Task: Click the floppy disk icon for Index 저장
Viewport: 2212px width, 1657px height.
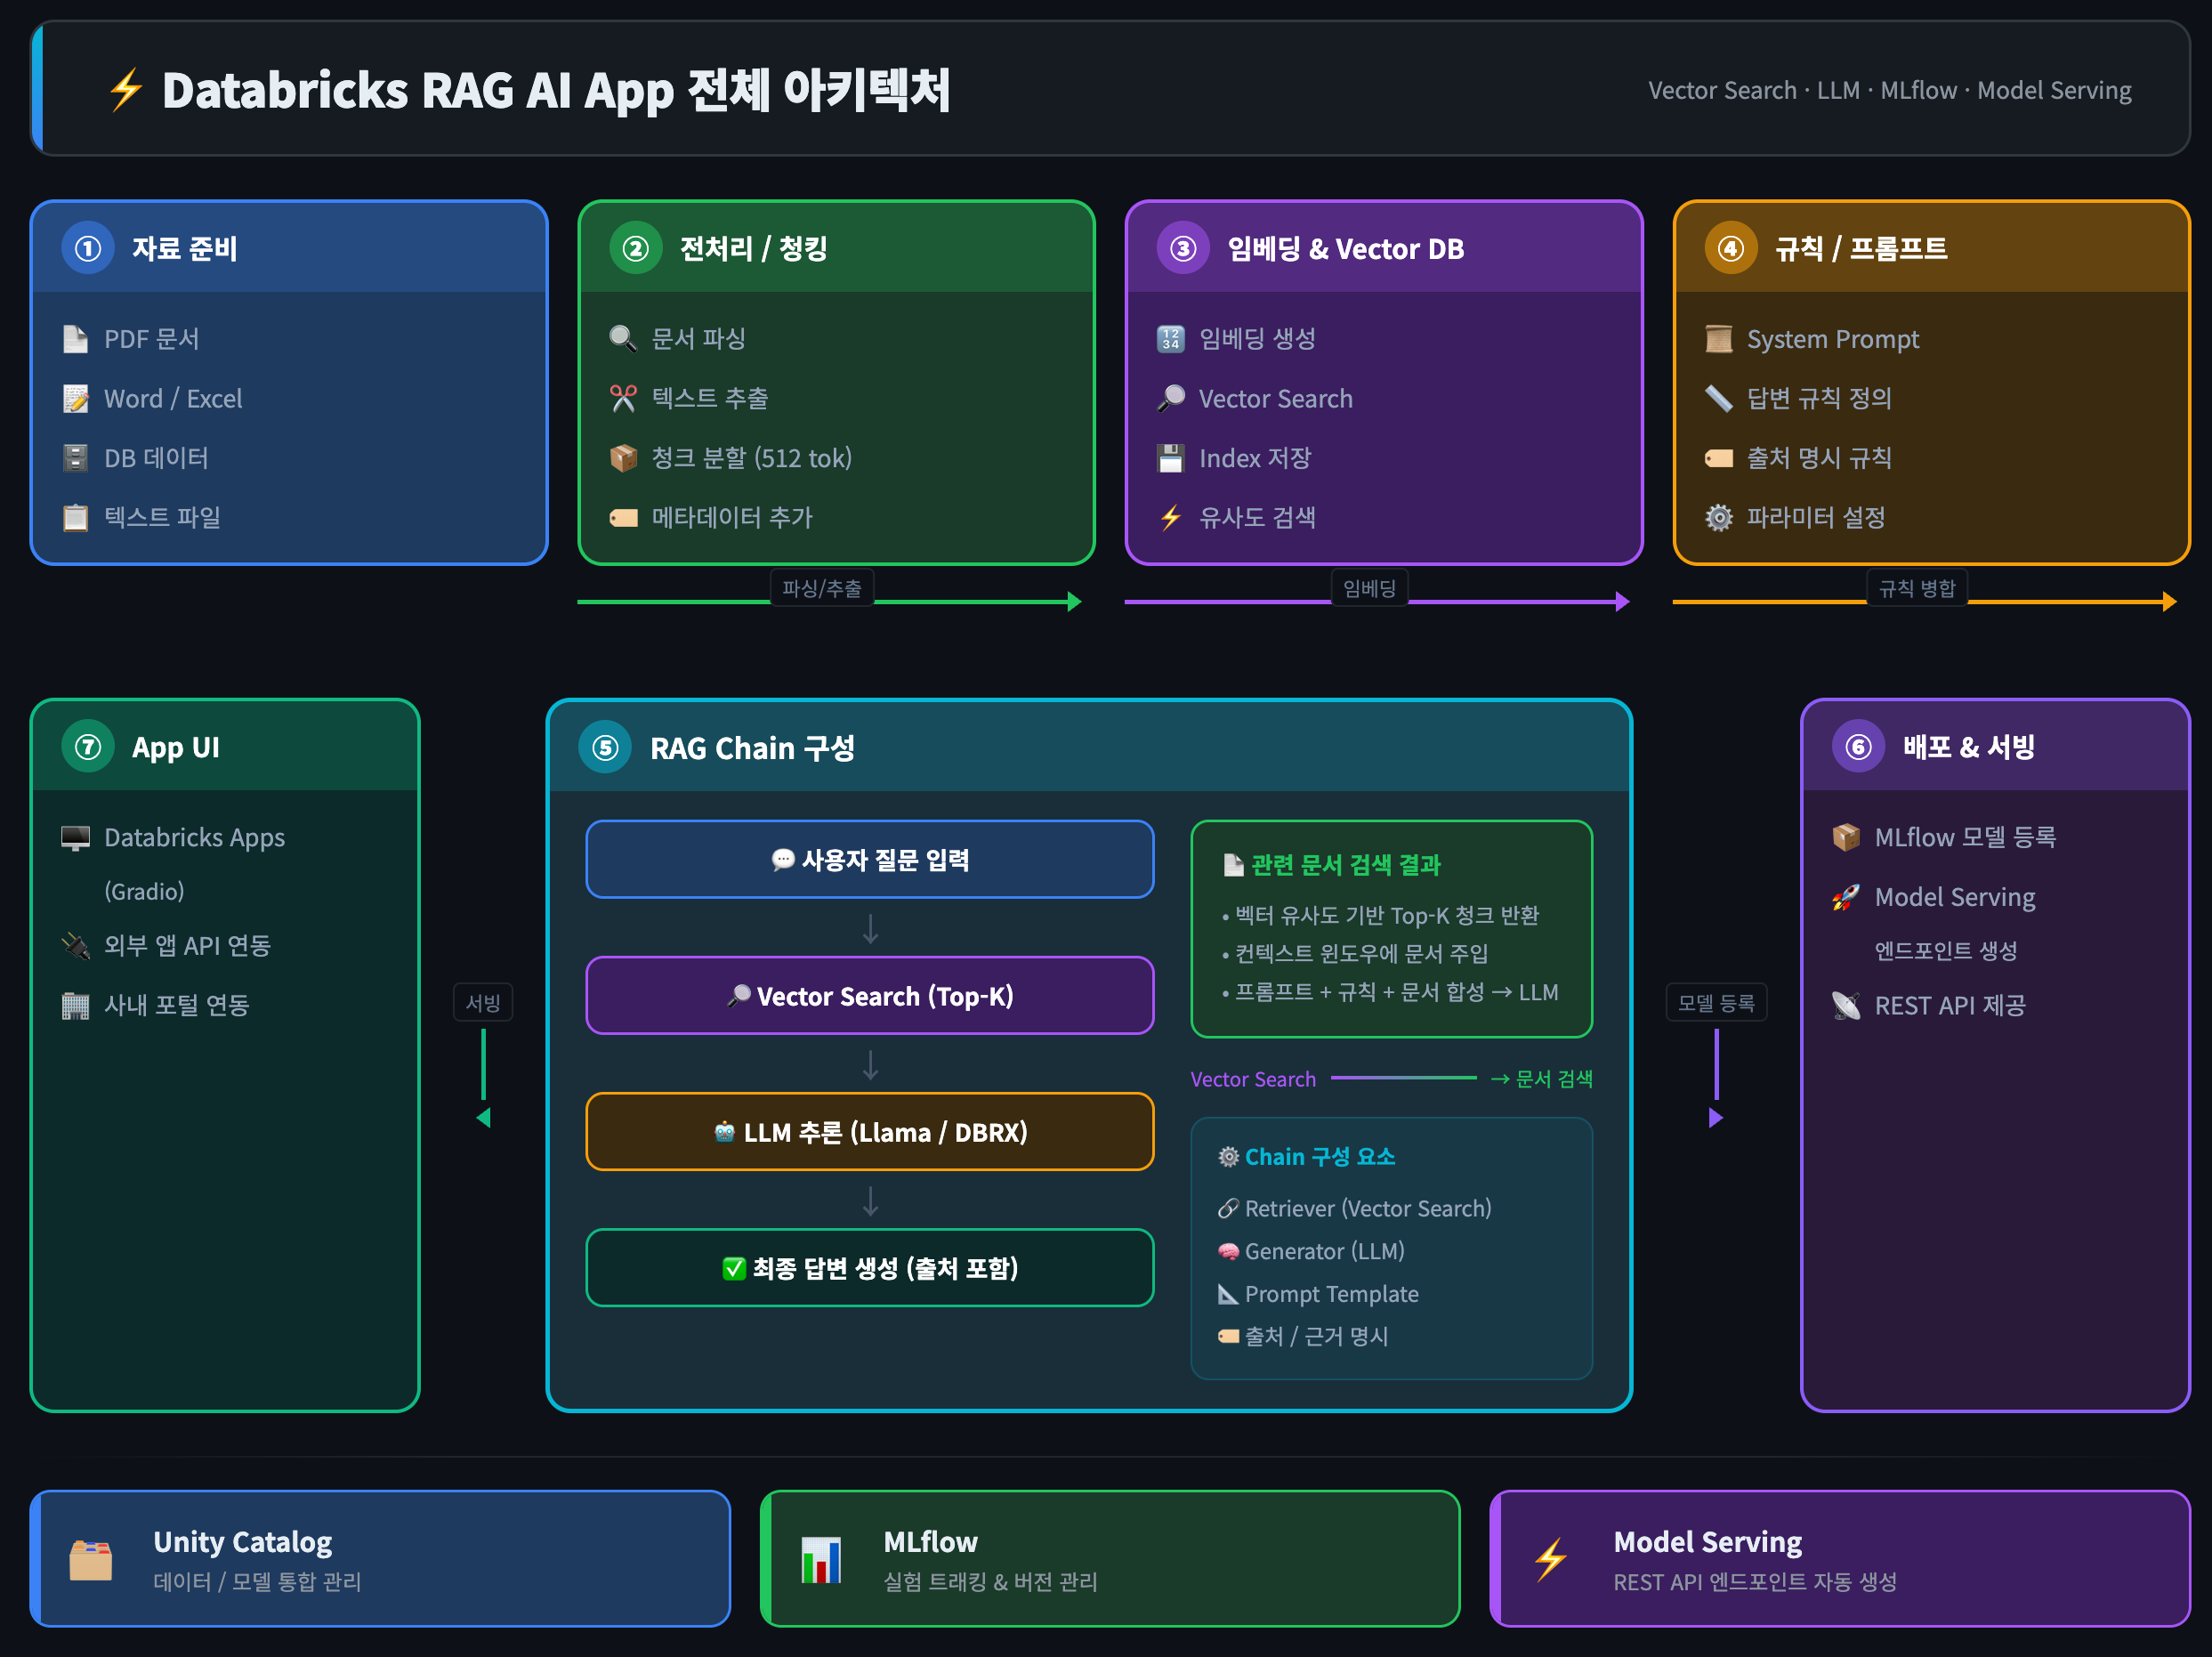Action: pos(1170,458)
